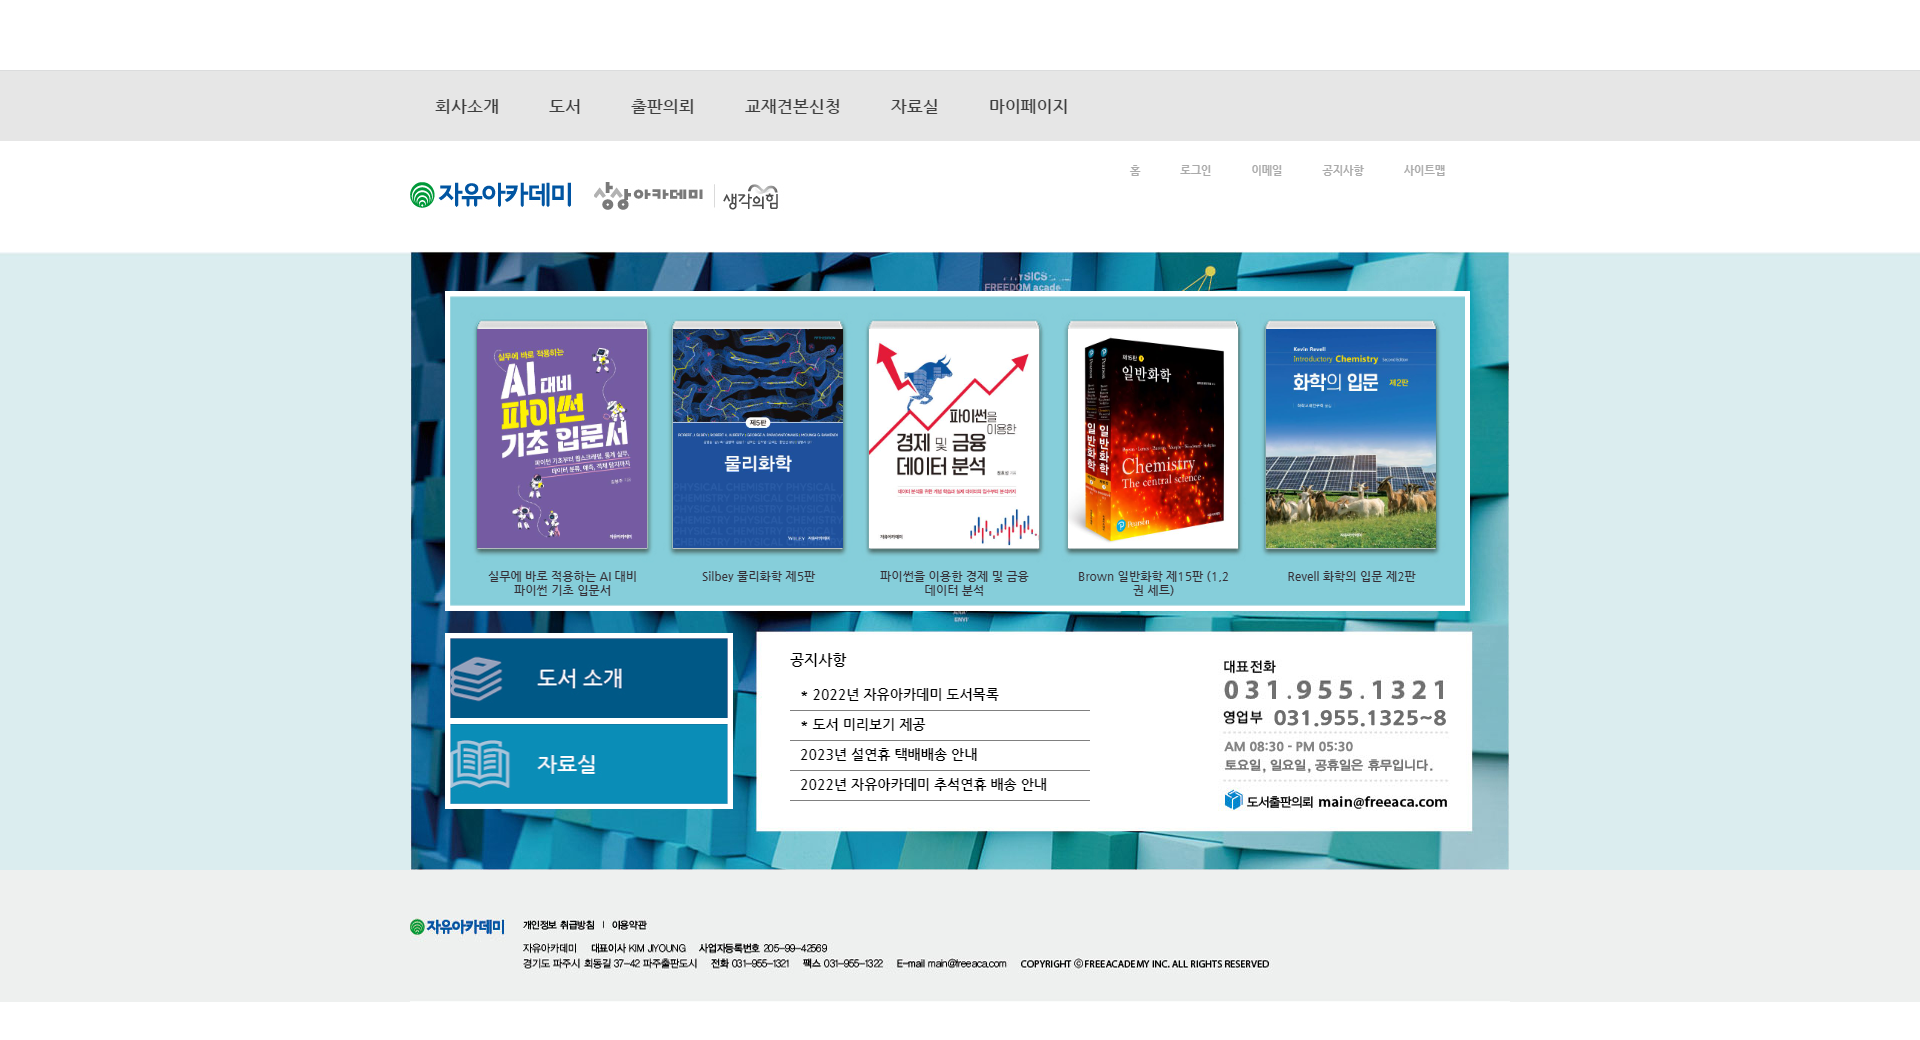Click the stacked books icon in 도서 소개
The image size is (1920, 1040).
point(477,679)
